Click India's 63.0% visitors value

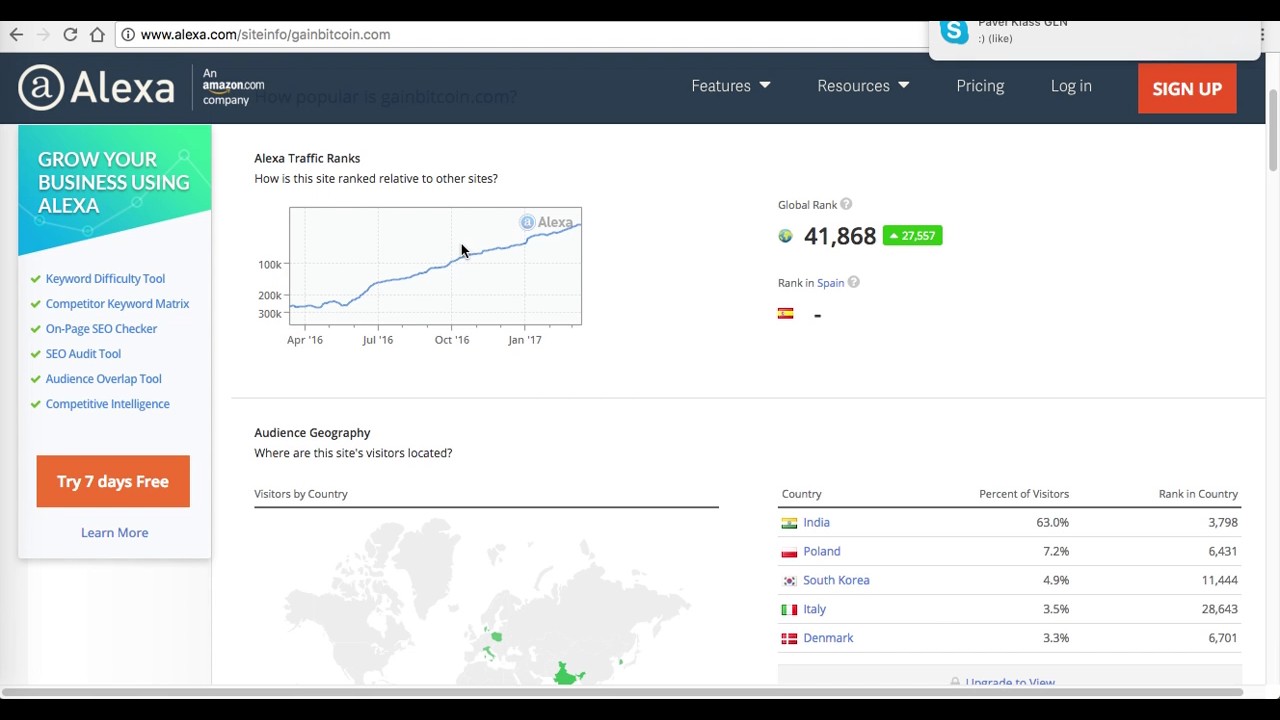1052,523
